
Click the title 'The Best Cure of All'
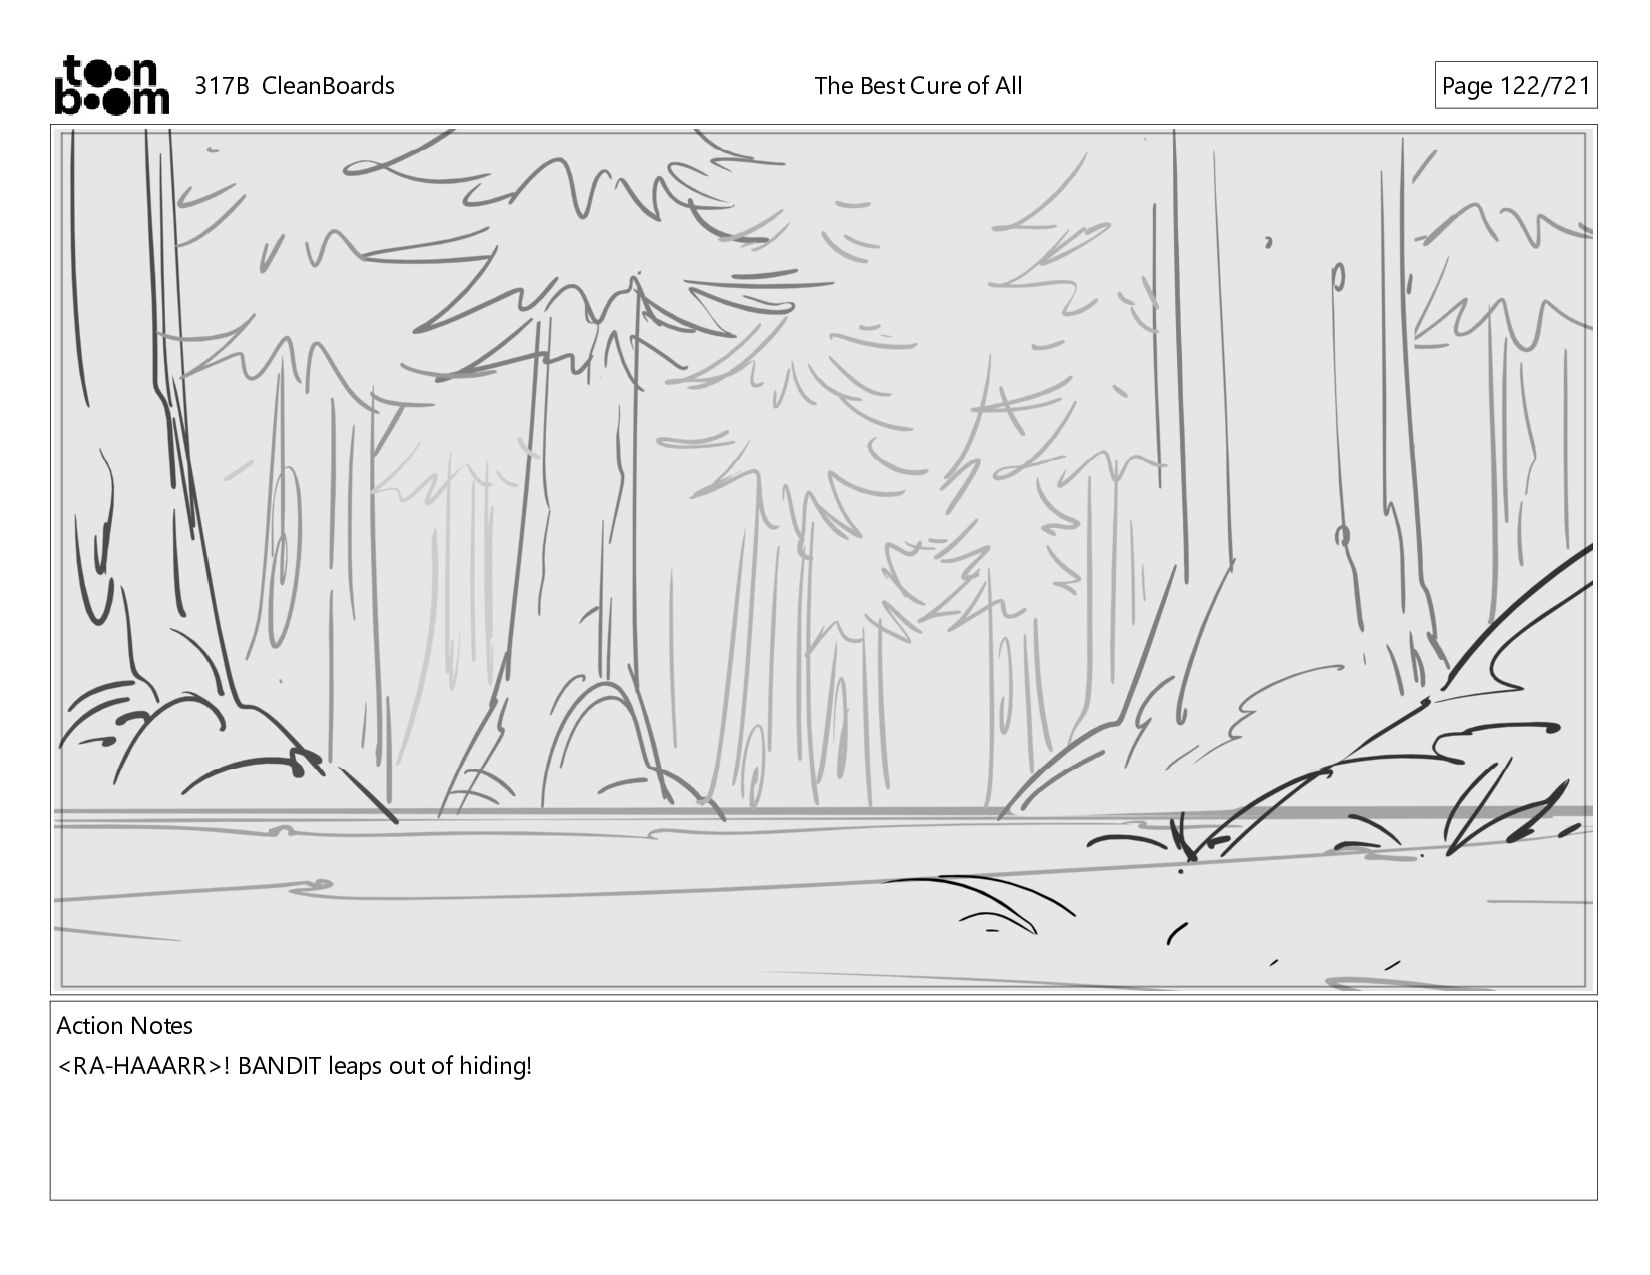click(x=918, y=86)
